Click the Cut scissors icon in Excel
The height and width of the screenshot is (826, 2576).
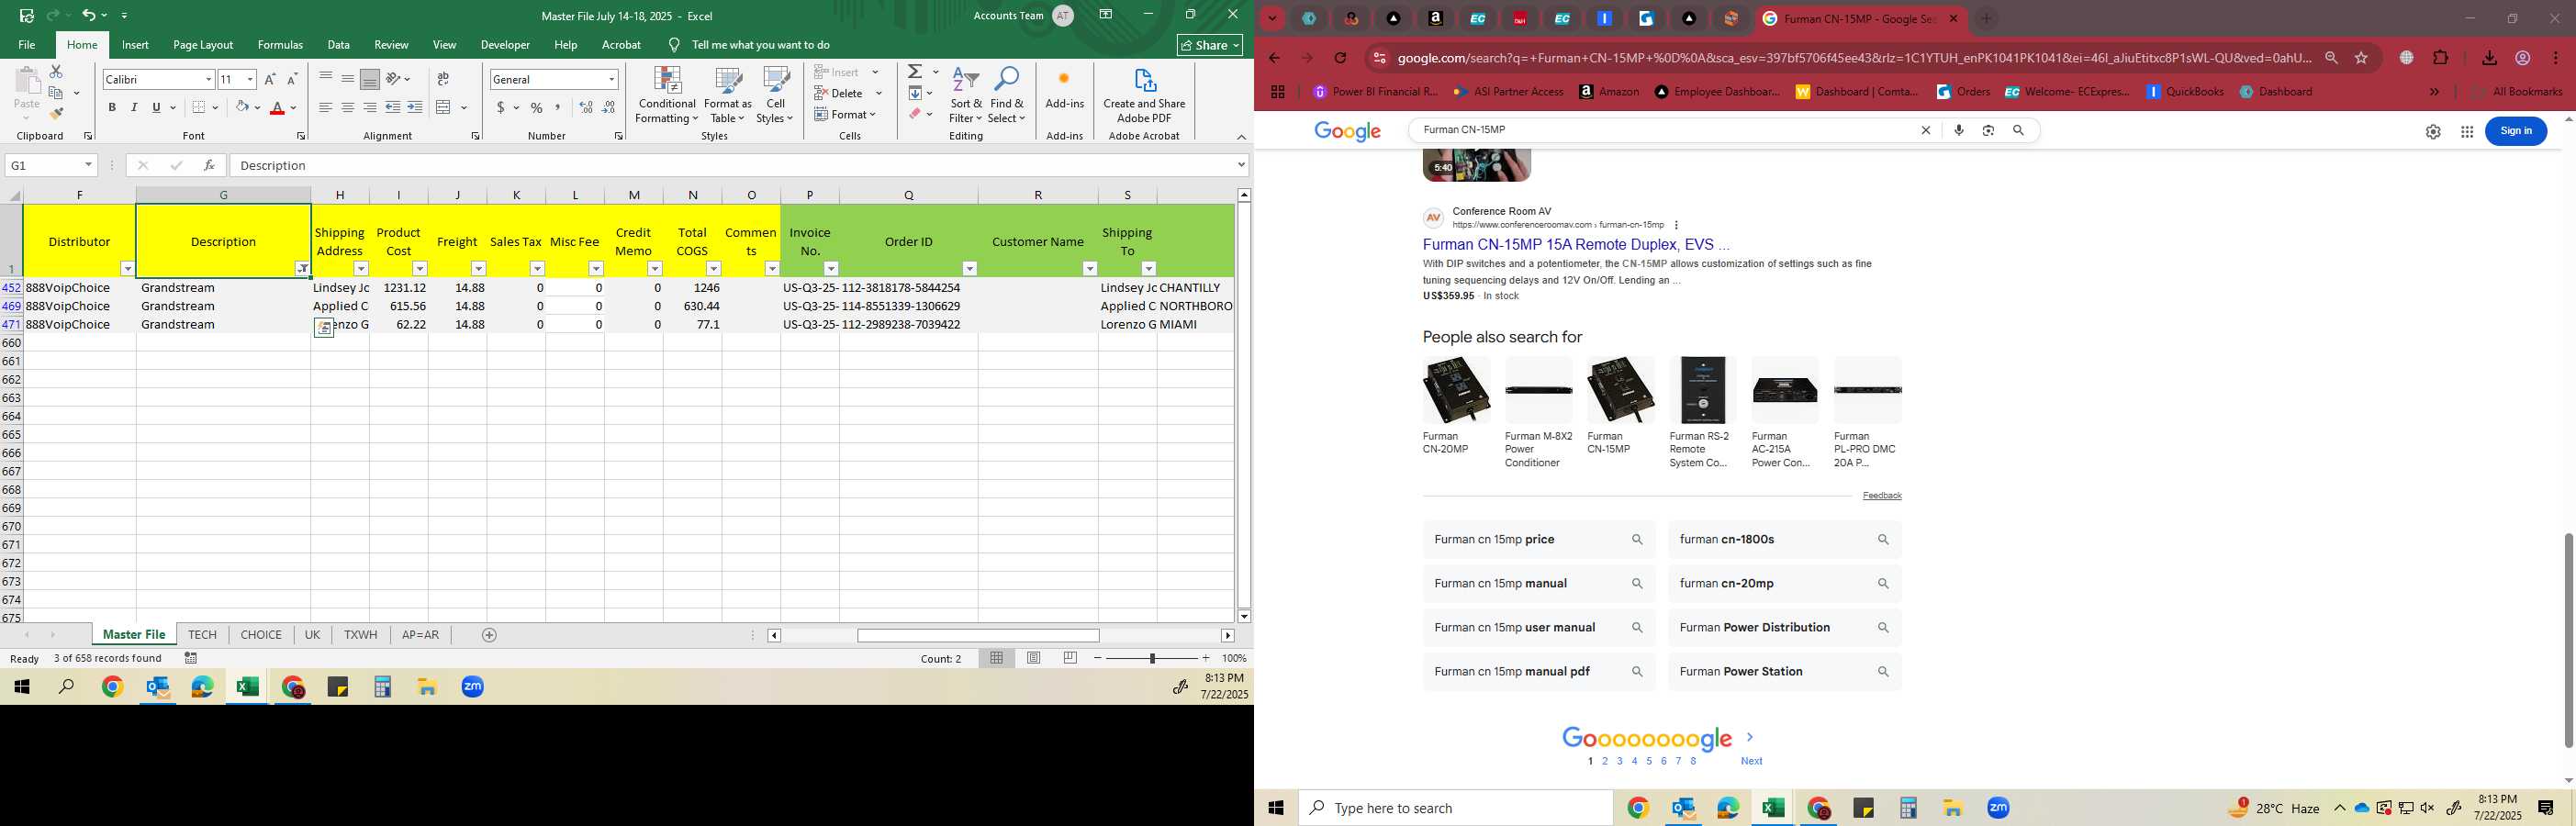coord(56,72)
